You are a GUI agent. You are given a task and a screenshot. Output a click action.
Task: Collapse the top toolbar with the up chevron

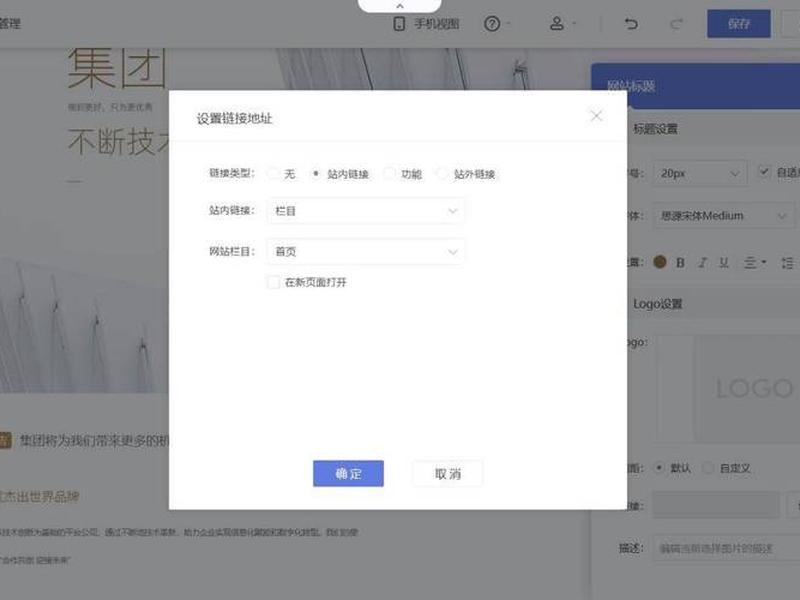tap(399, 6)
